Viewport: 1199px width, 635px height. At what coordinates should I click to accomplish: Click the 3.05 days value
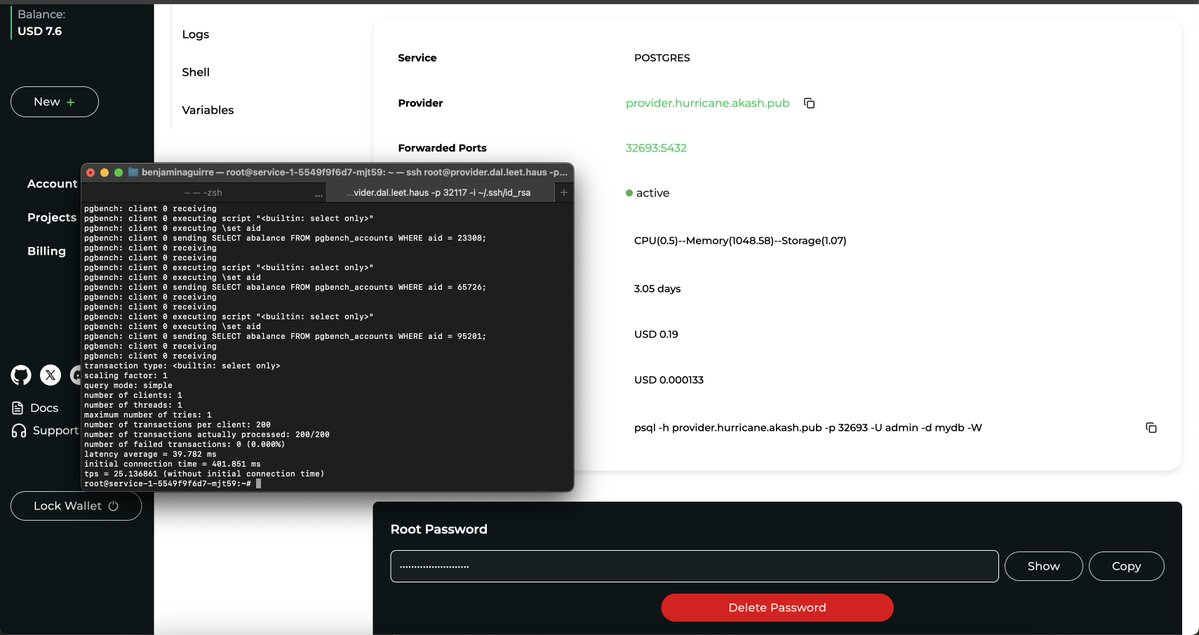[x=658, y=289]
